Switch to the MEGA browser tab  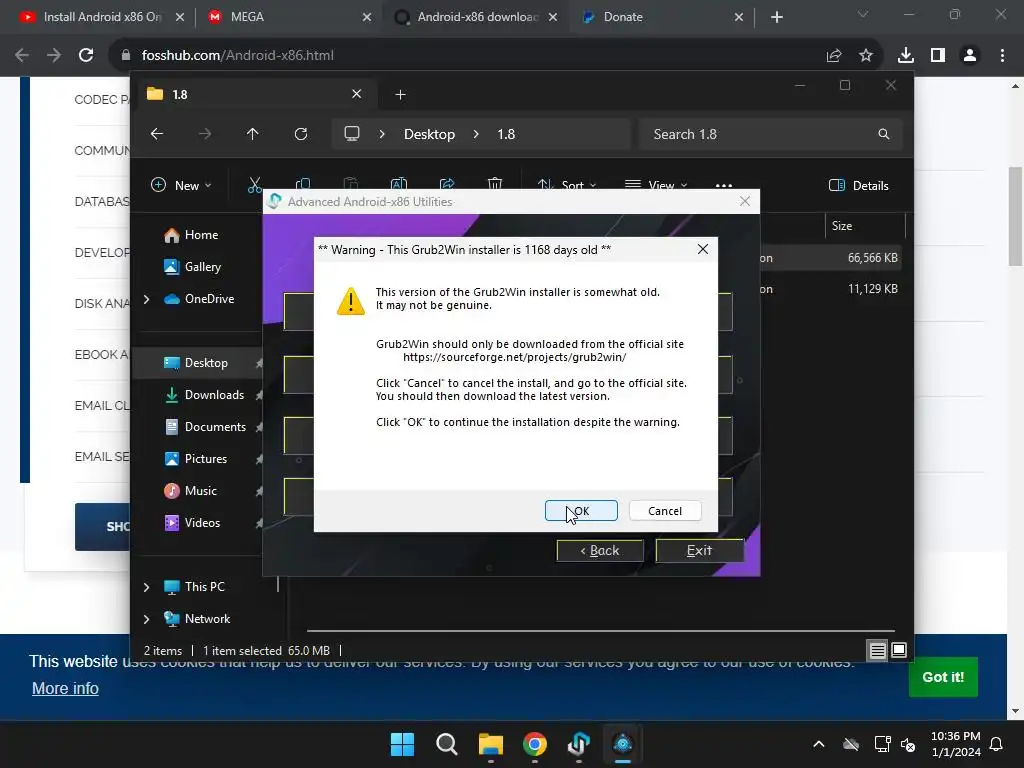pos(287,17)
